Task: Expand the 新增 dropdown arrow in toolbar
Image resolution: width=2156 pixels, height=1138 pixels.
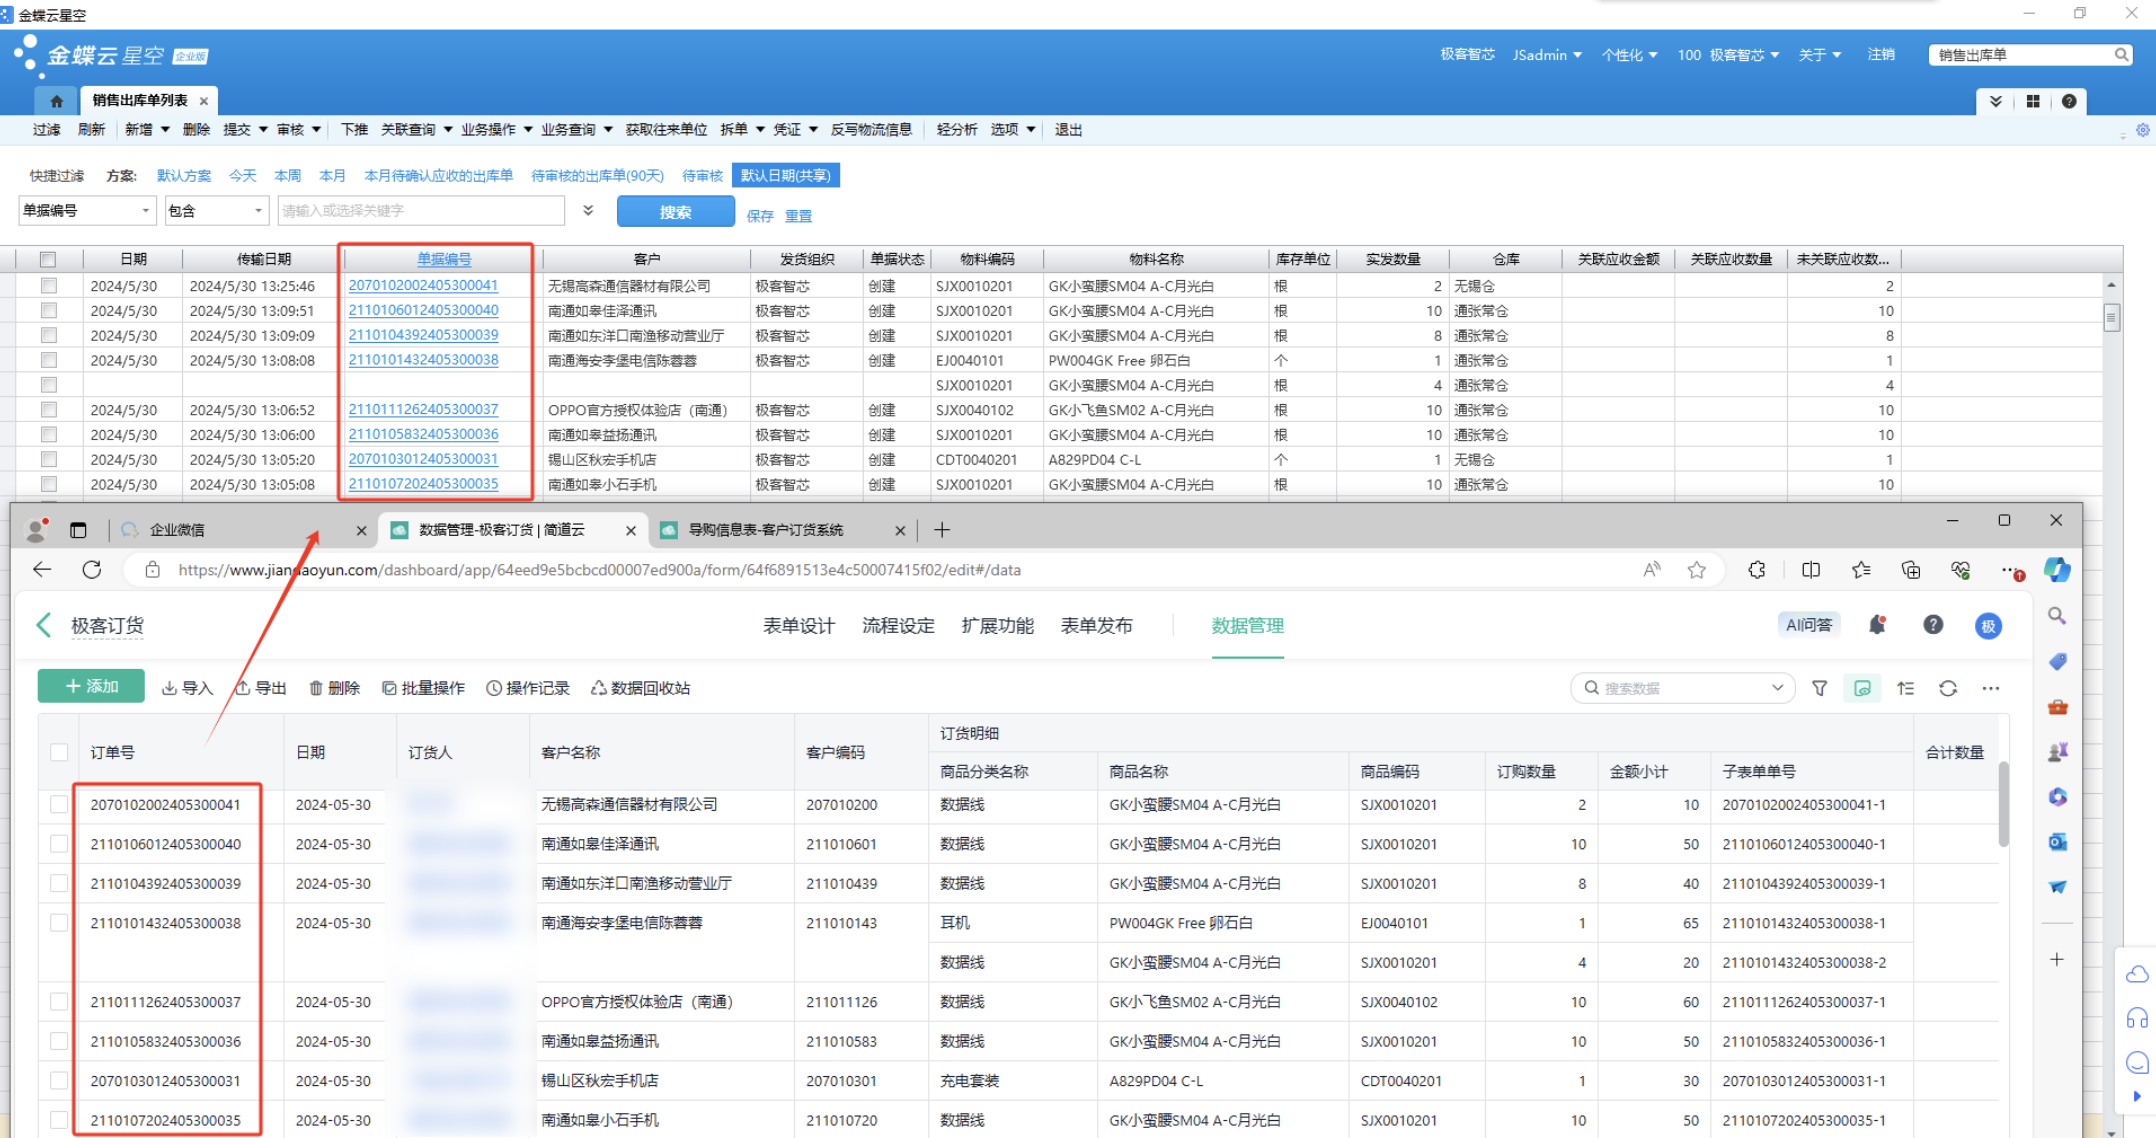Action: 165,130
